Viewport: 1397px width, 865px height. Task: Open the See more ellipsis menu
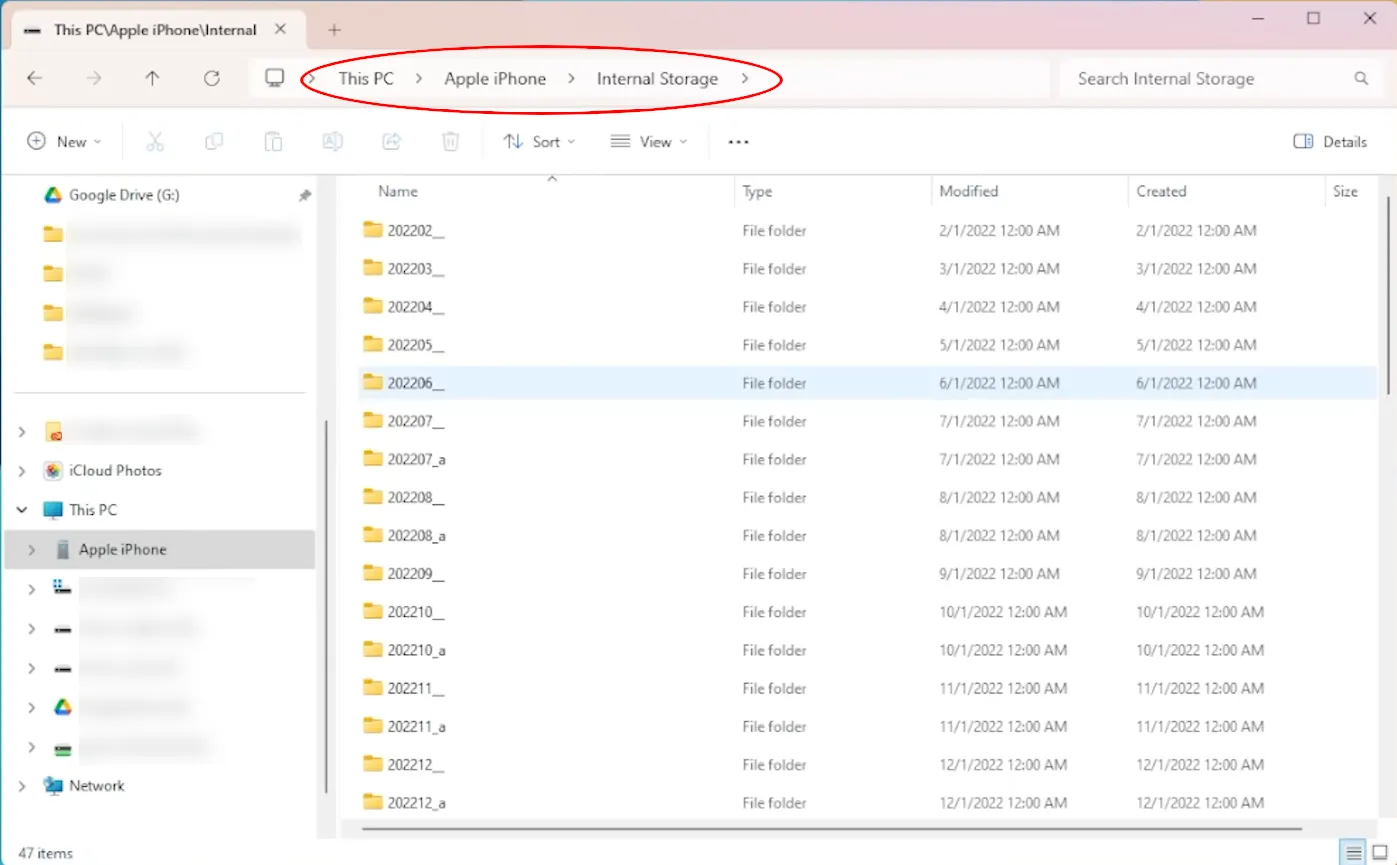738,142
